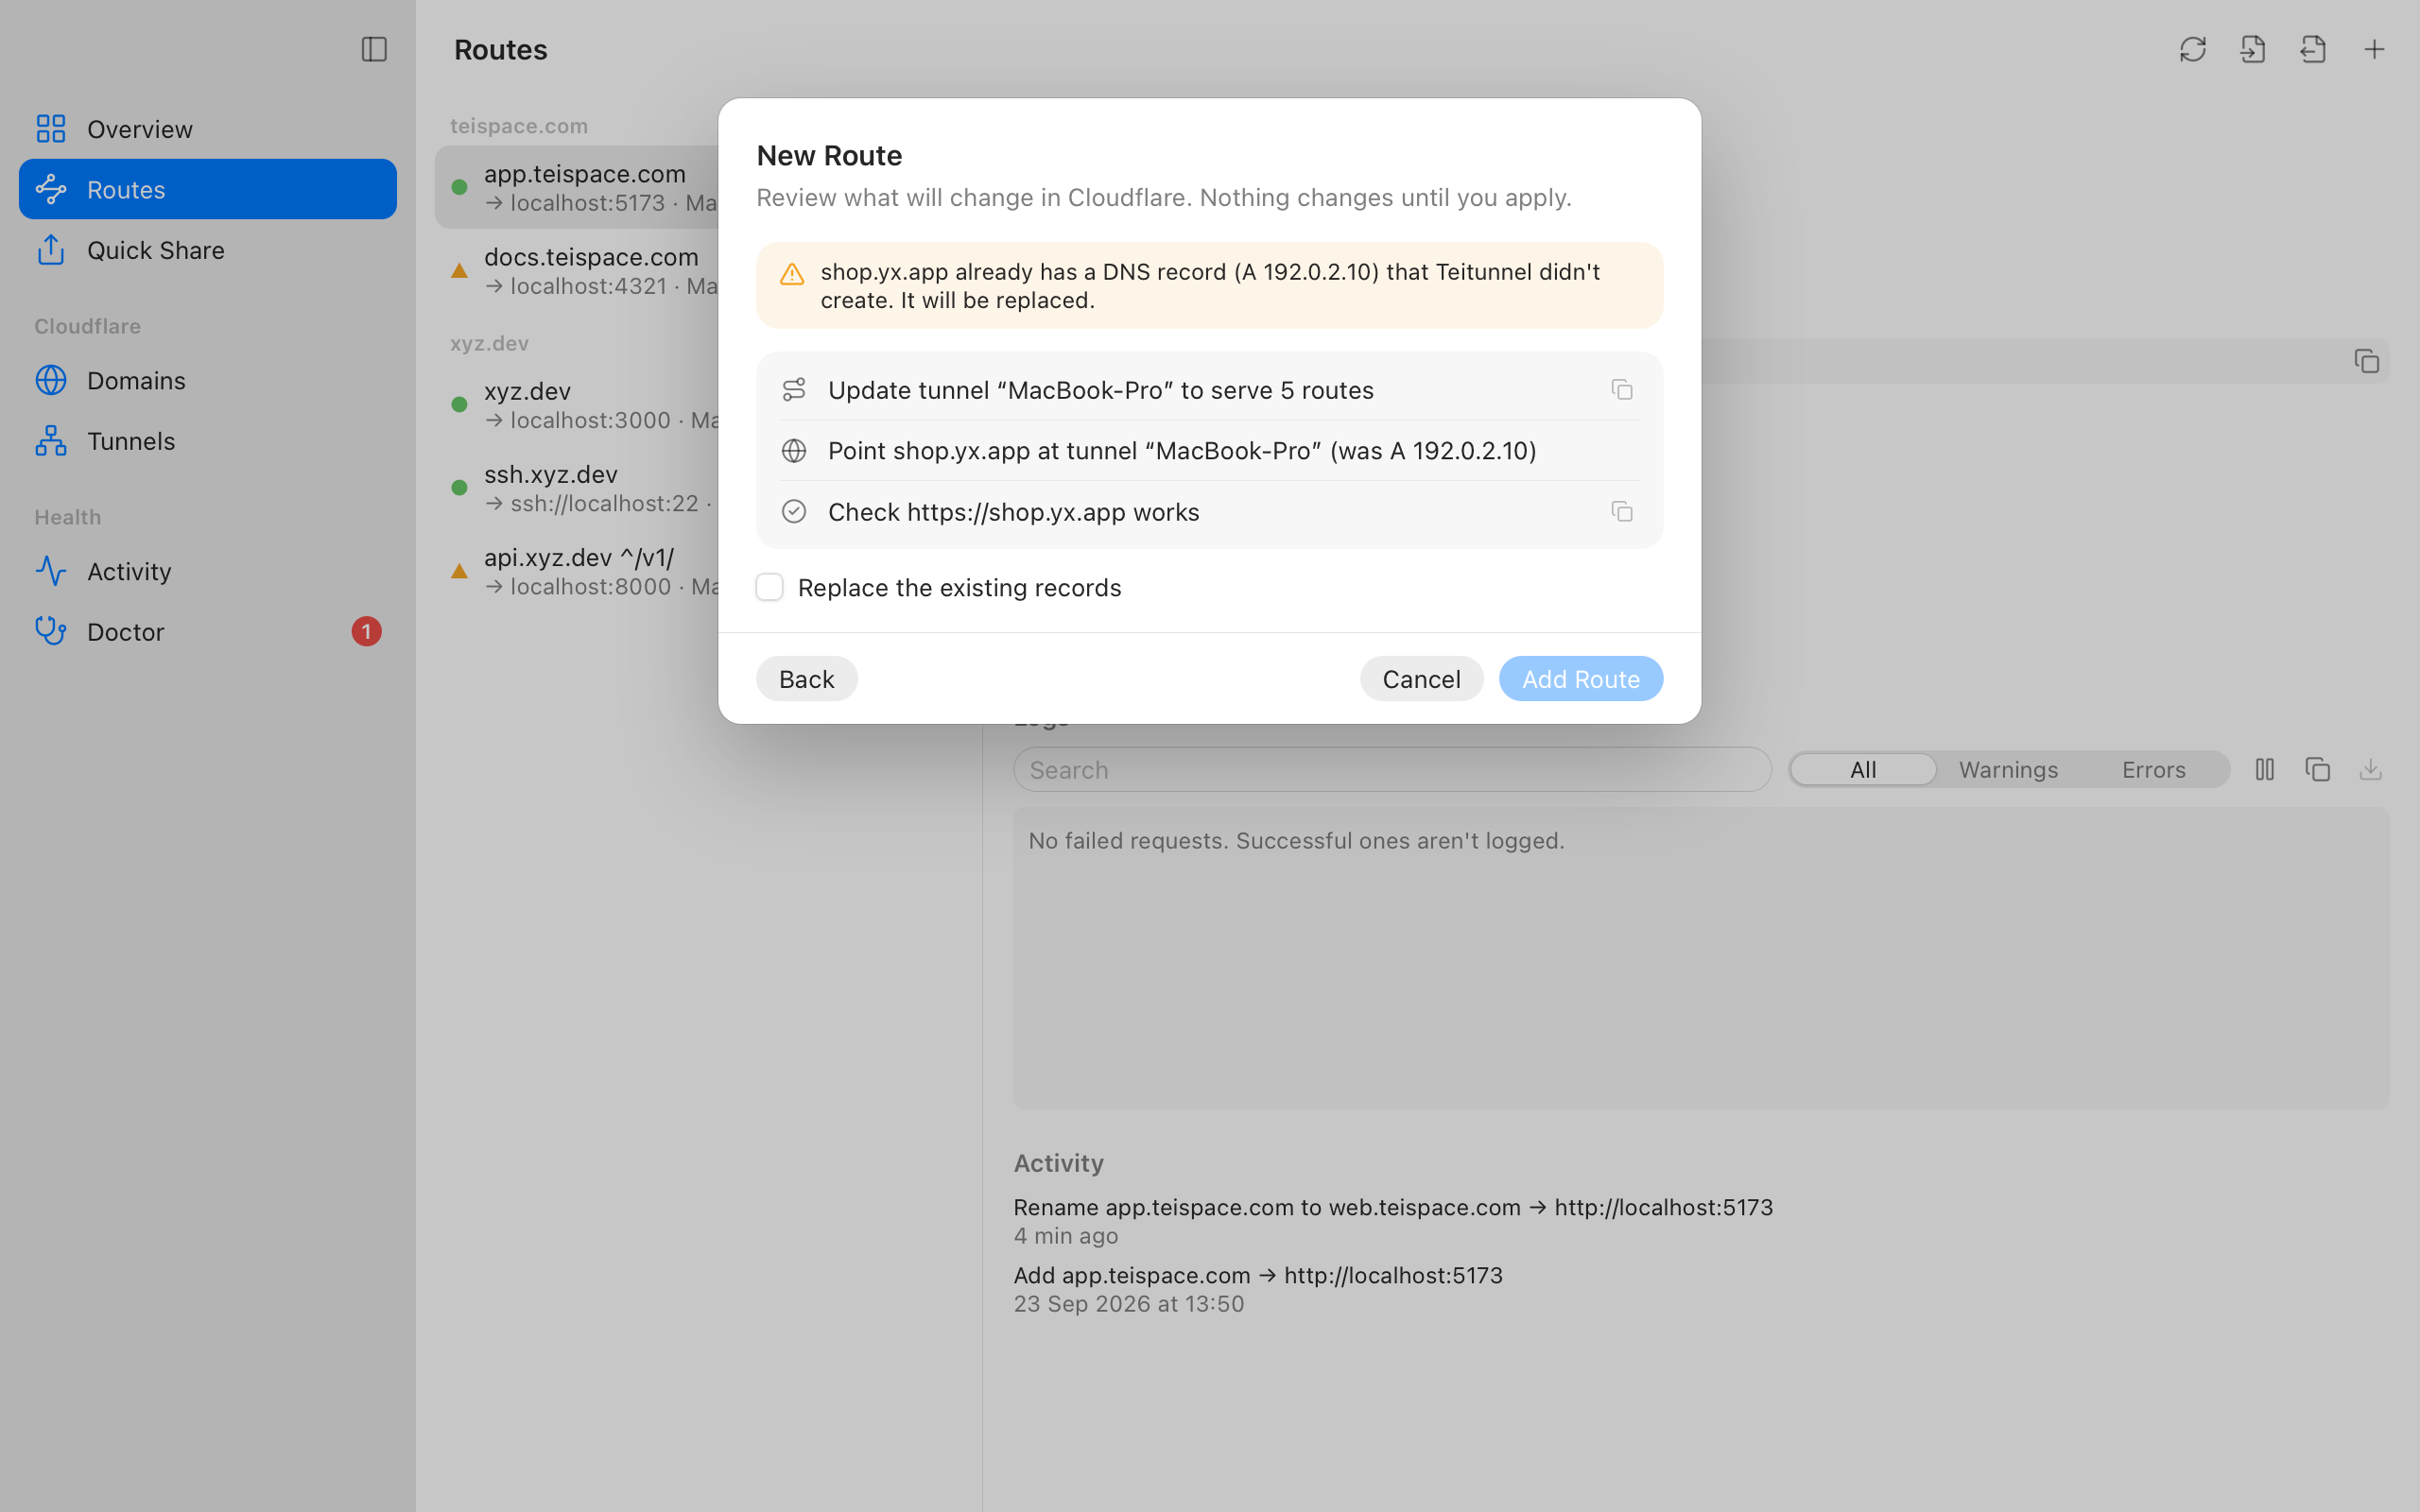Open Quick Share in sidebar

coord(208,250)
